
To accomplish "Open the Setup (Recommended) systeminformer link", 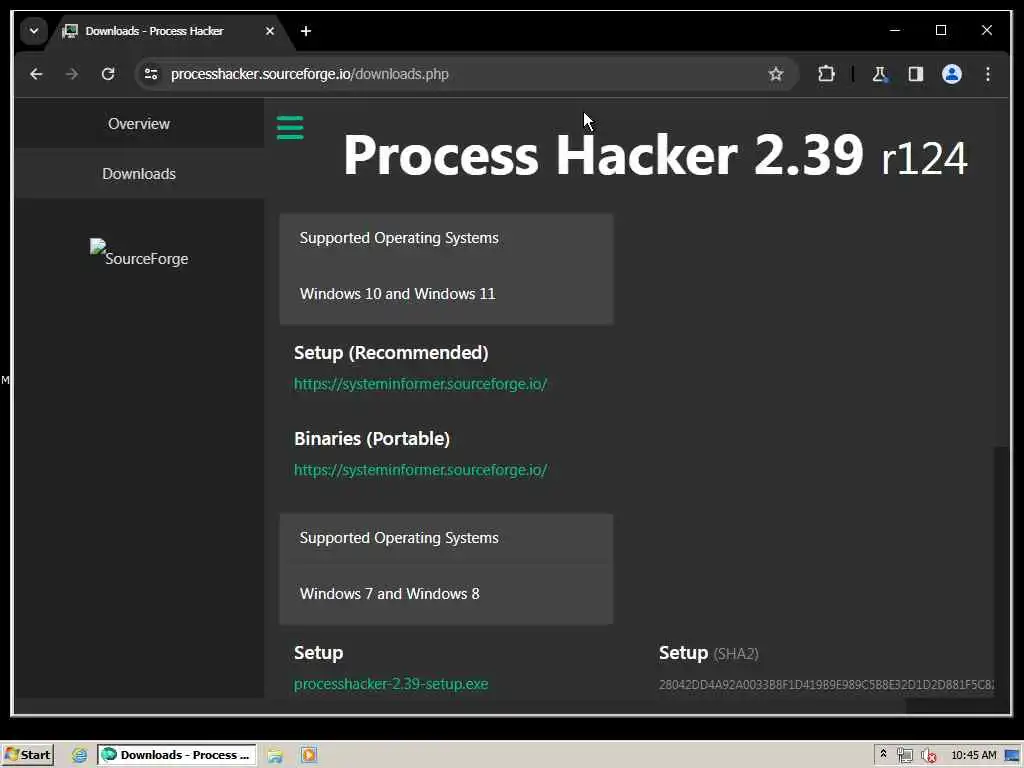I will click(421, 384).
